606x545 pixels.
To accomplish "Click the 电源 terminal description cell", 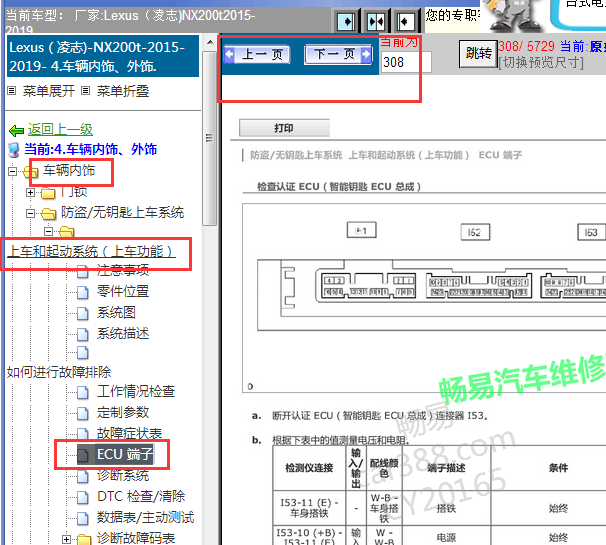I will [446, 537].
